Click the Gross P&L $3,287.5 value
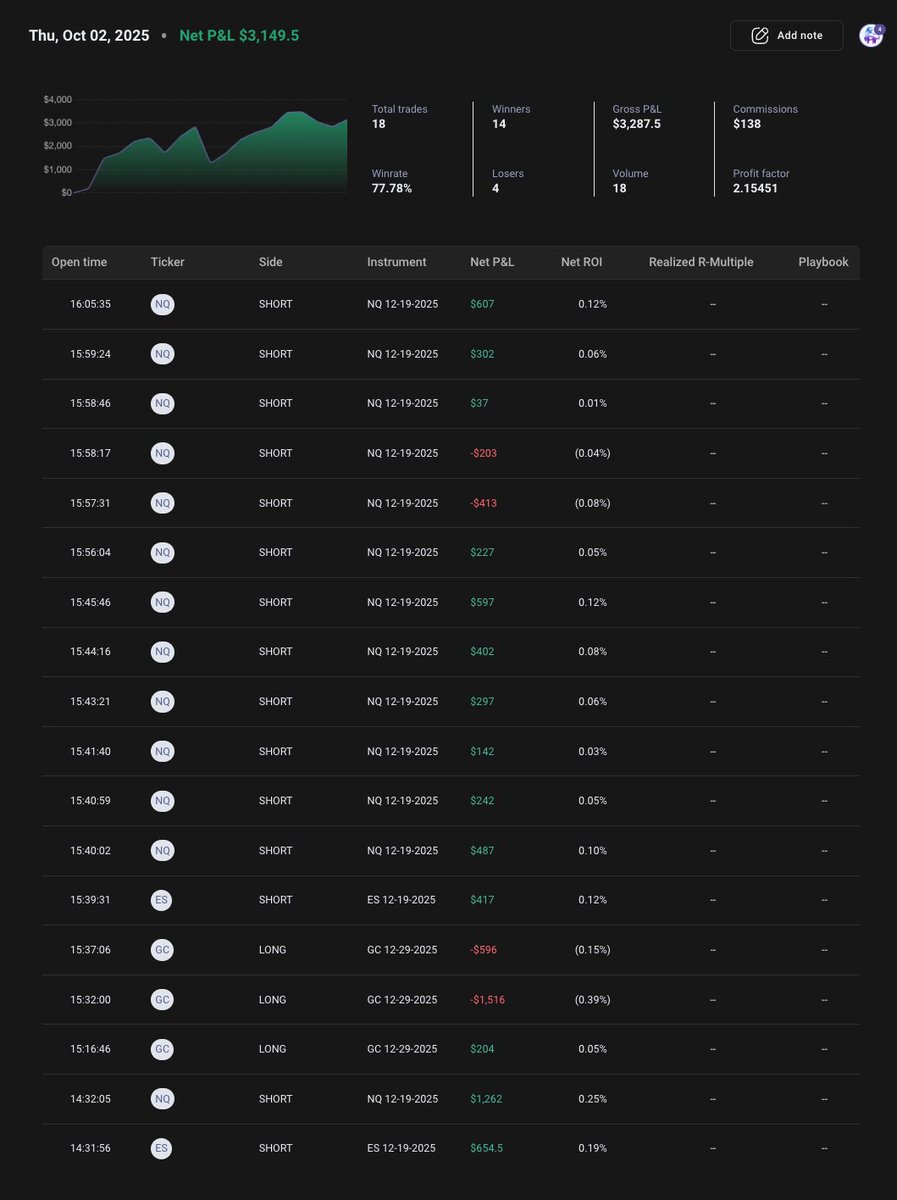Viewport: 897px width, 1200px height. (636, 124)
